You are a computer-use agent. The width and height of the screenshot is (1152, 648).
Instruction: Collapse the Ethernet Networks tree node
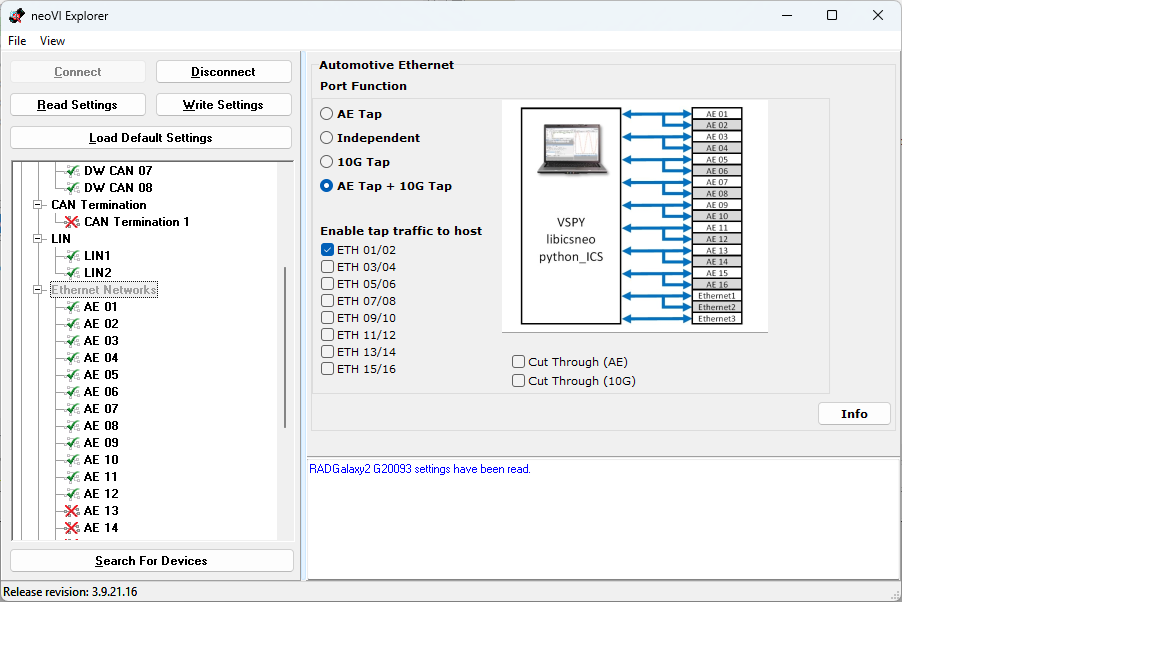coord(38,290)
